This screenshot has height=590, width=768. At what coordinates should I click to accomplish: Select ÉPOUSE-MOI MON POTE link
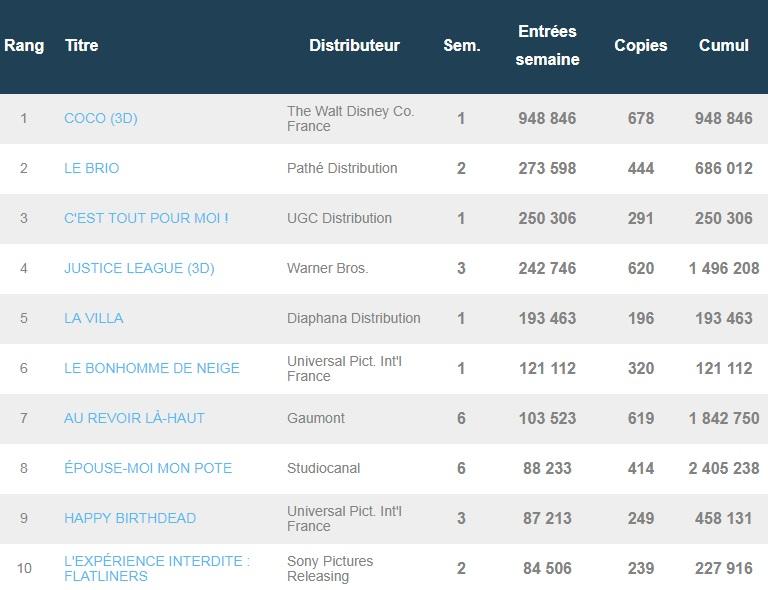(147, 468)
